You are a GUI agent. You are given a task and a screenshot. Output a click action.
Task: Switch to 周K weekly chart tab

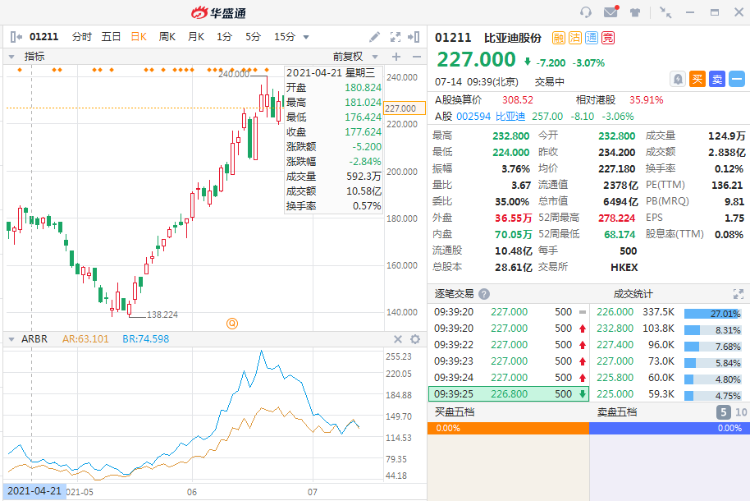point(167,37)
